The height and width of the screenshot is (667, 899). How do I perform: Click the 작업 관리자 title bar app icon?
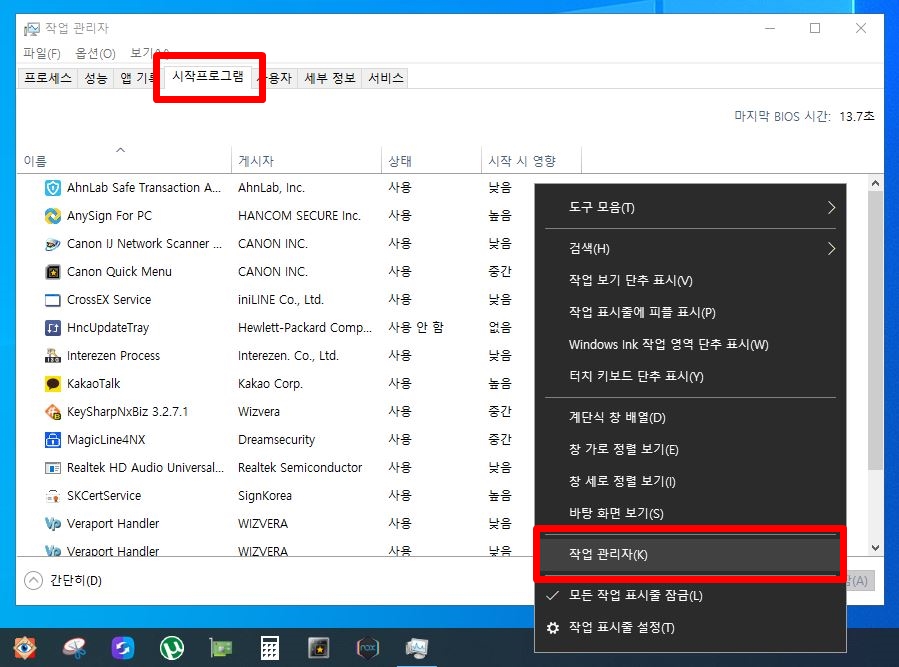(x=32, y=28)
